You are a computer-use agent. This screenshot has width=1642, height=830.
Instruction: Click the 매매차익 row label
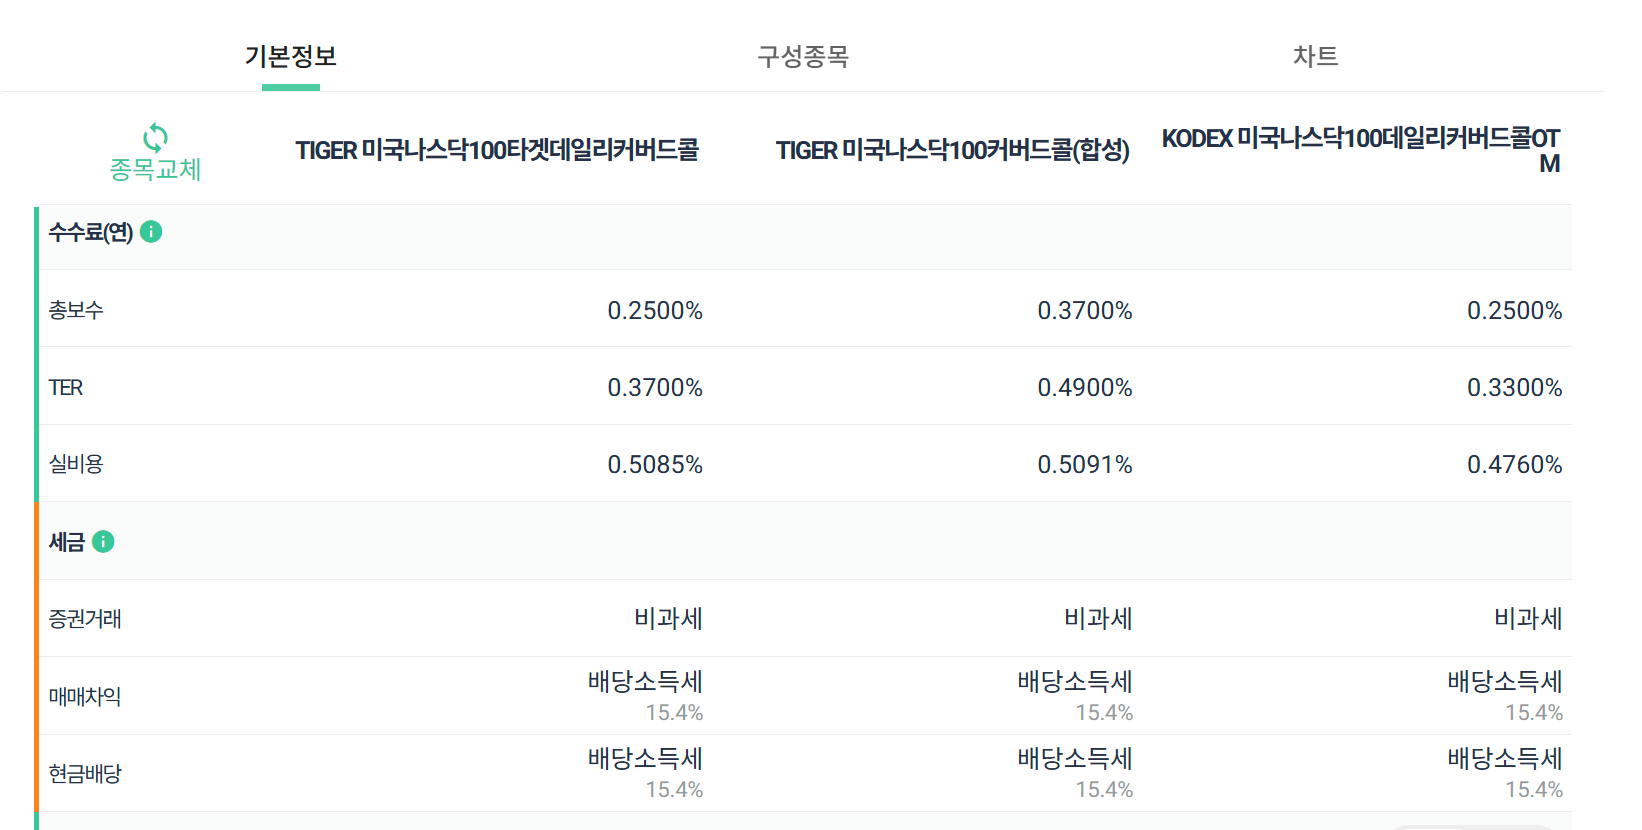point(85,696)
